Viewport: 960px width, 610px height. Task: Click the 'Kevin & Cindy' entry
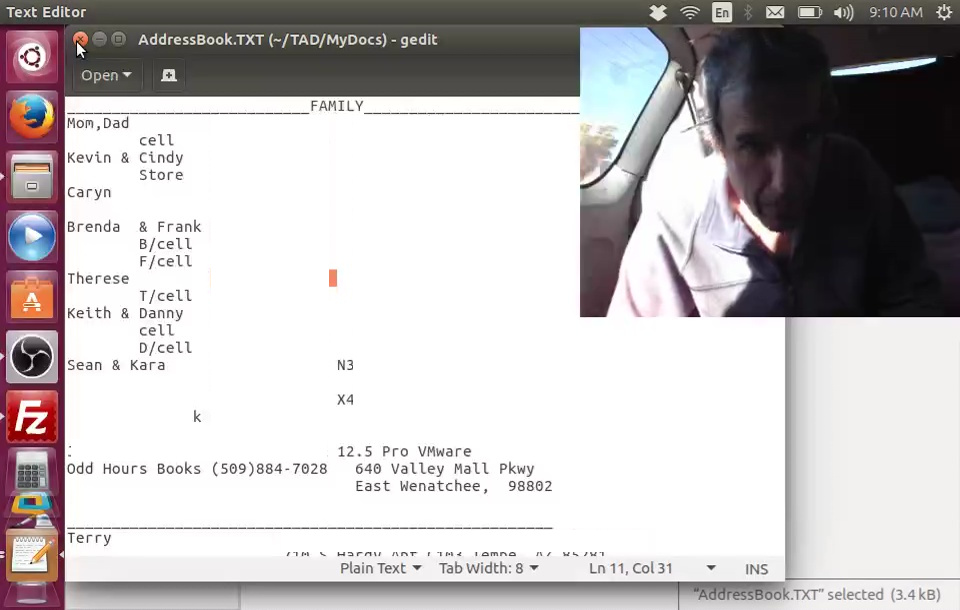click(x=125, y=157)
